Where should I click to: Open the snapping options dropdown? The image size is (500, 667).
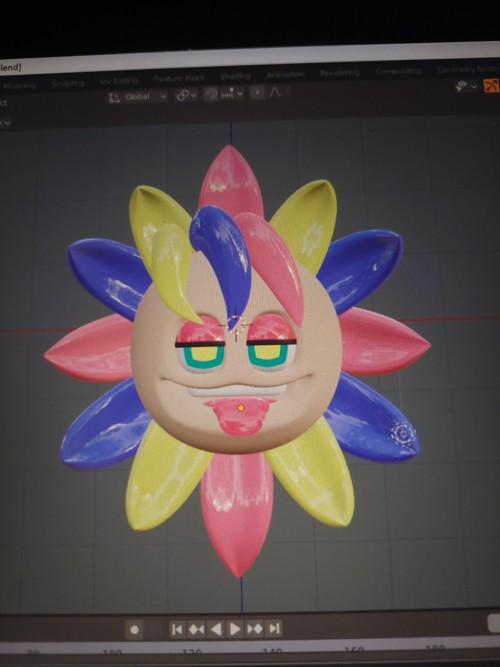click(x=231, y=93)
